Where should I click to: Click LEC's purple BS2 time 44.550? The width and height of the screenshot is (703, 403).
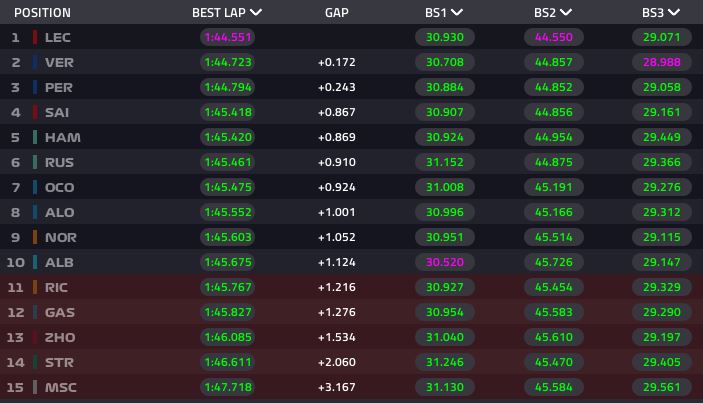pyautogui.click(x=554, y=37)
